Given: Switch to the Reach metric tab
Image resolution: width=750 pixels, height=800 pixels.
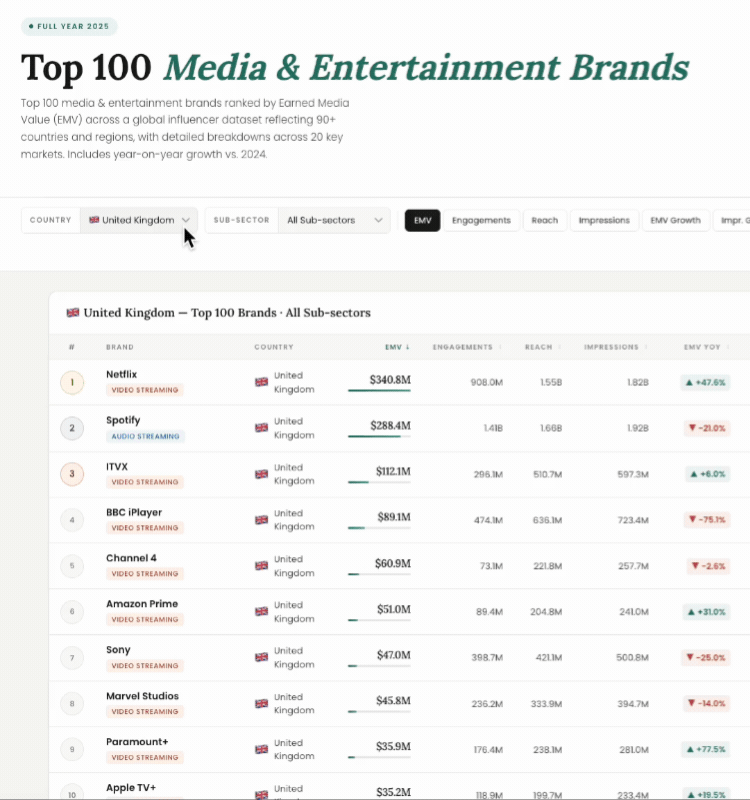Looking at the screenshot, I should pos(544,220).
